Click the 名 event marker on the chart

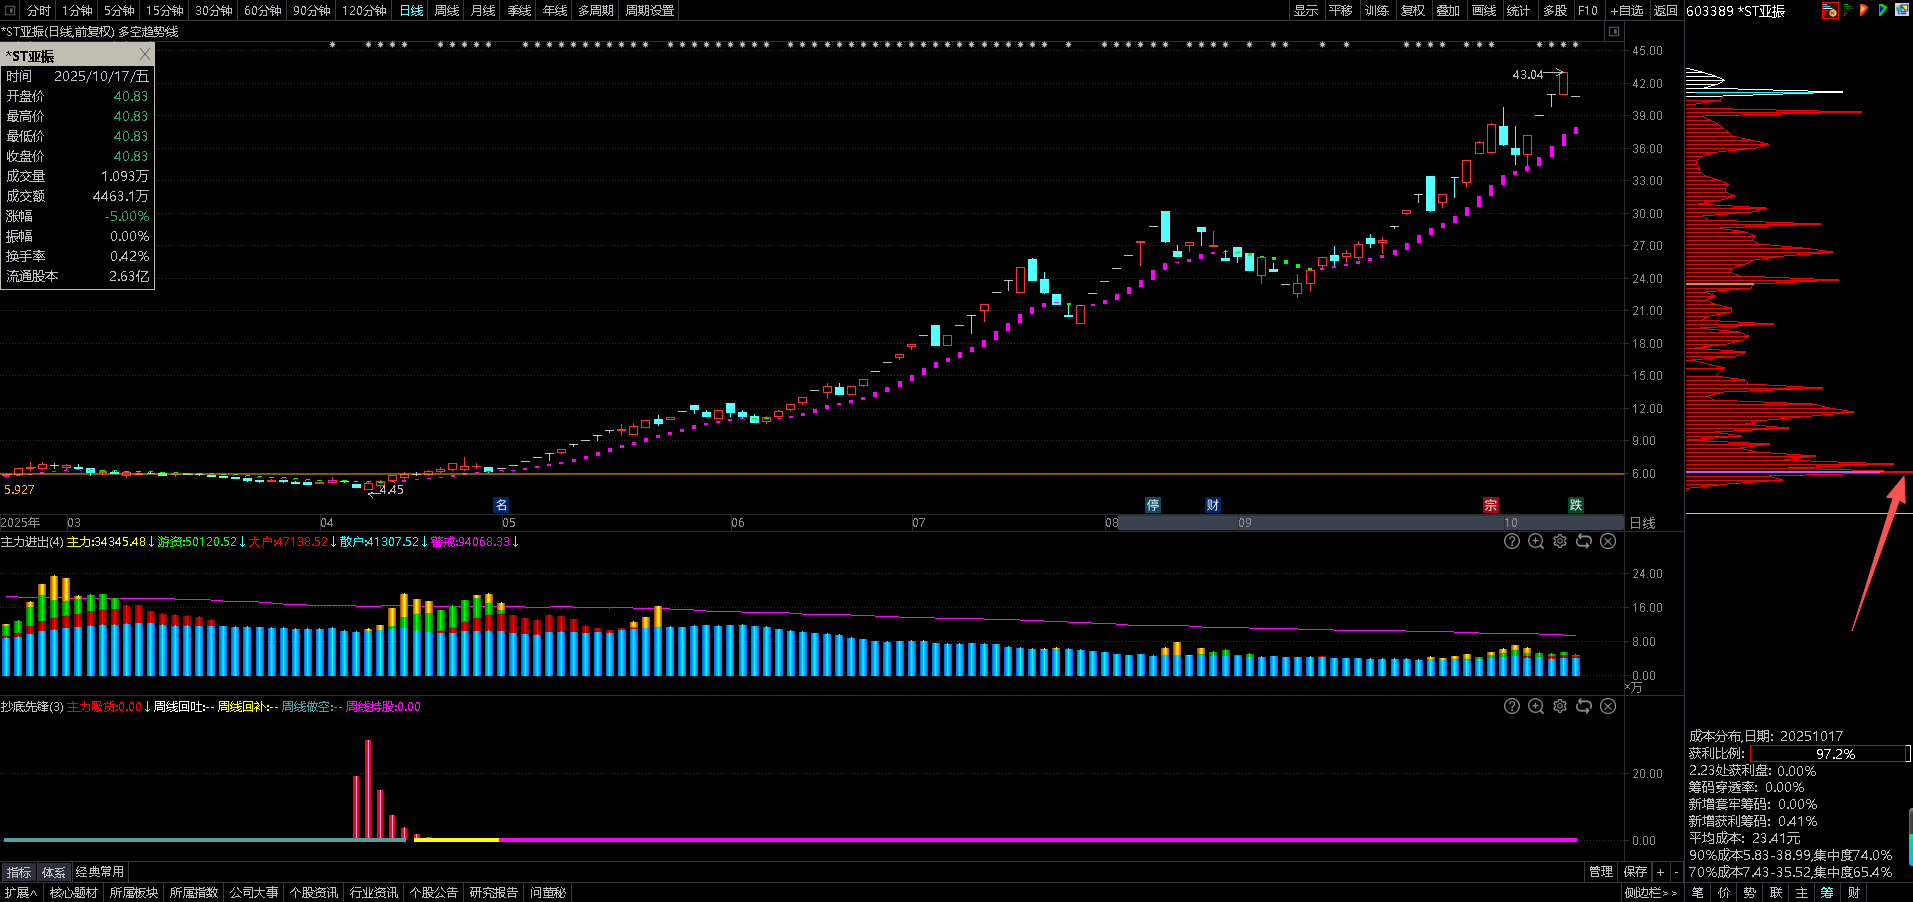pos(502,505)
